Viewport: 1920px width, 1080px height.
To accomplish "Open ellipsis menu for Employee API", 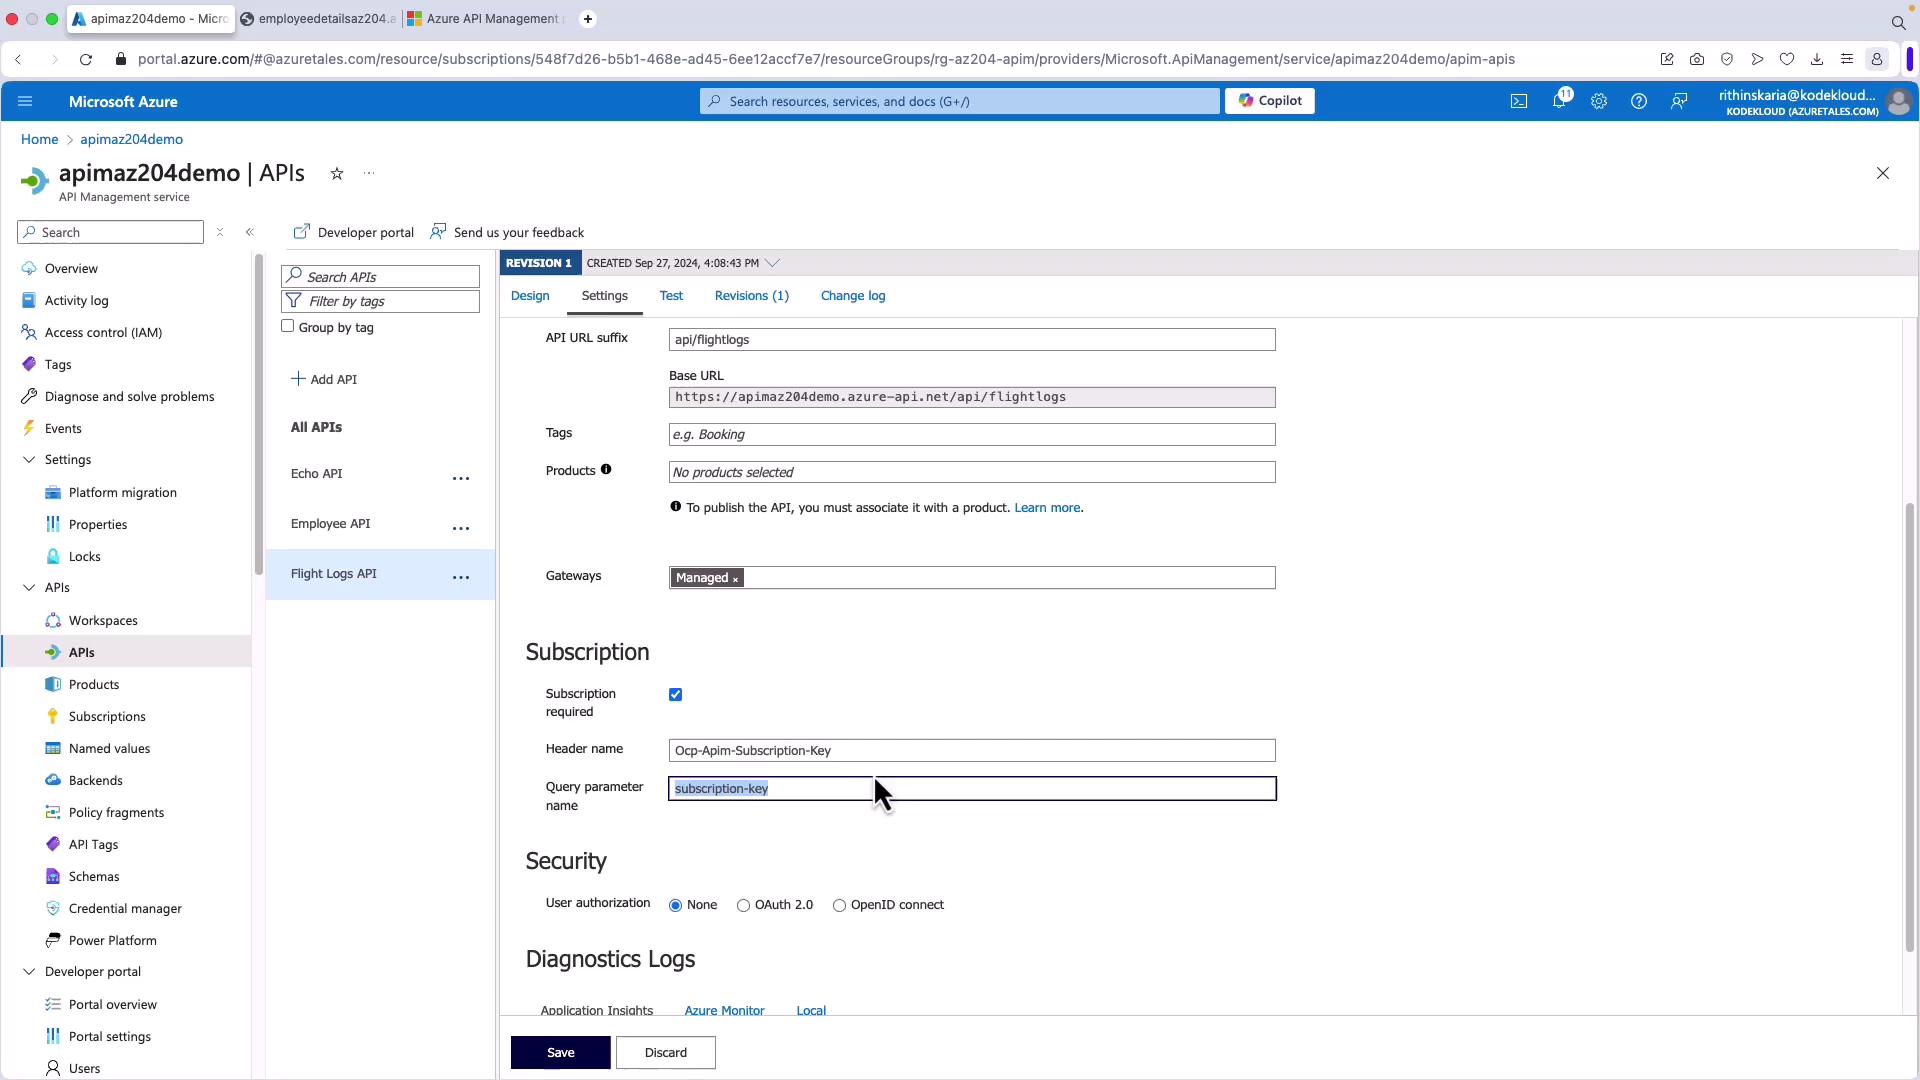I will (461, 528).
